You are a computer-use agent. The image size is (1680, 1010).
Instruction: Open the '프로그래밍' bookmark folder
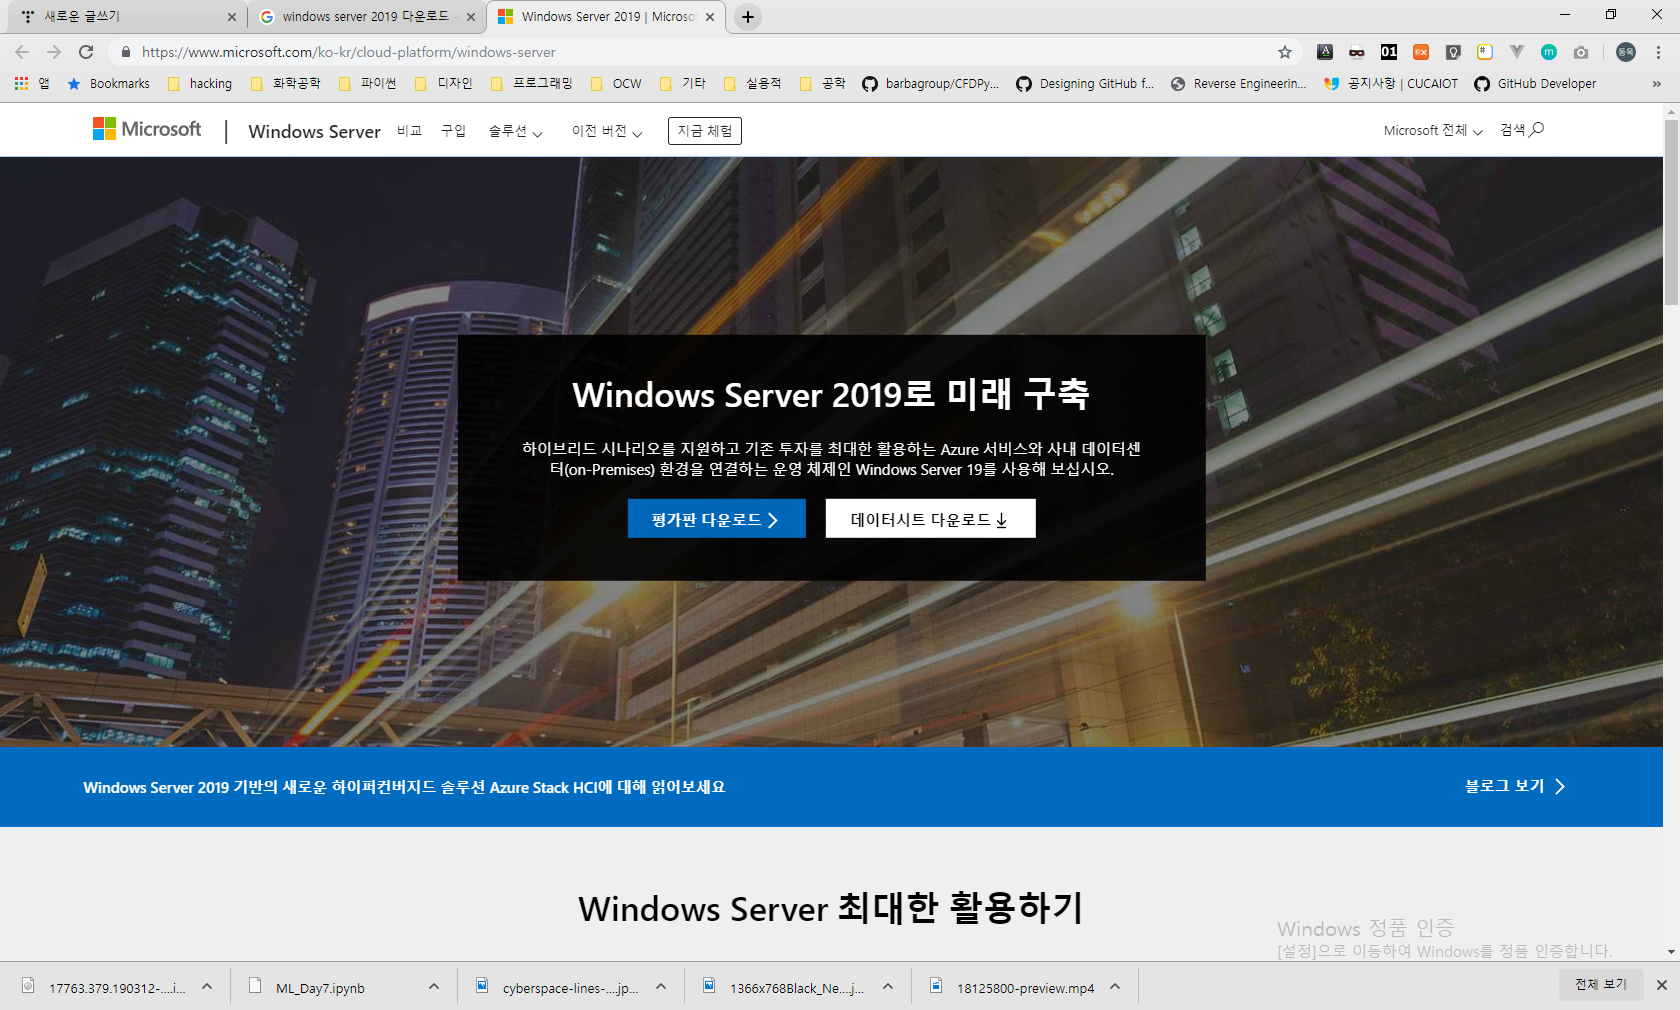pyautogui.click(x=532, y=84)
